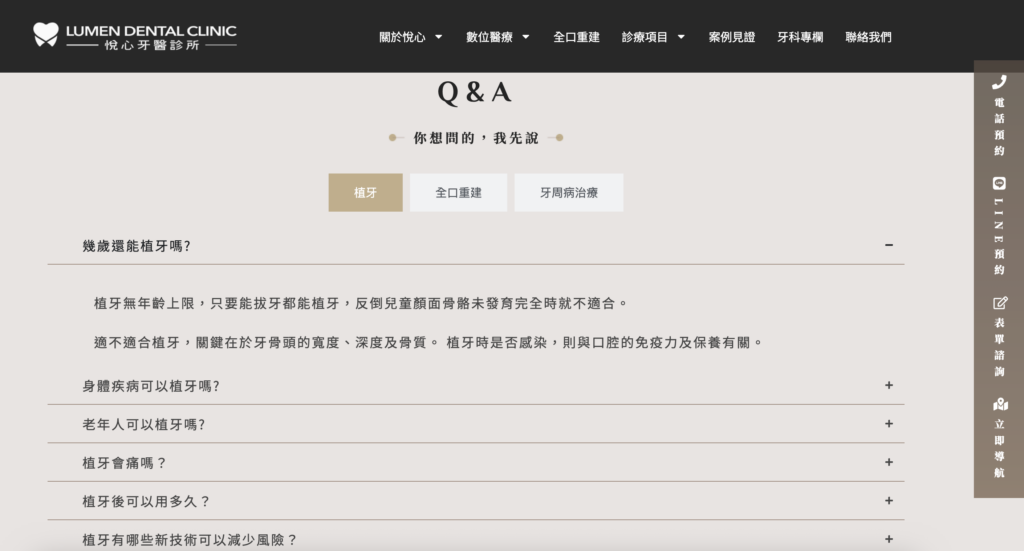Expand 身體疾病可以植牙嗎 with plus icon
Viewport: 1024px width, 551px height.
889,385
